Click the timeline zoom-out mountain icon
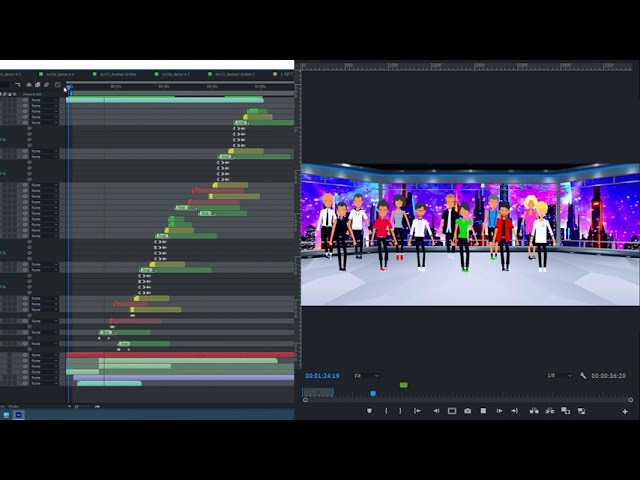The width and height of the screenshot is (640, 480). pyautogui.click(x=69, y=407)
